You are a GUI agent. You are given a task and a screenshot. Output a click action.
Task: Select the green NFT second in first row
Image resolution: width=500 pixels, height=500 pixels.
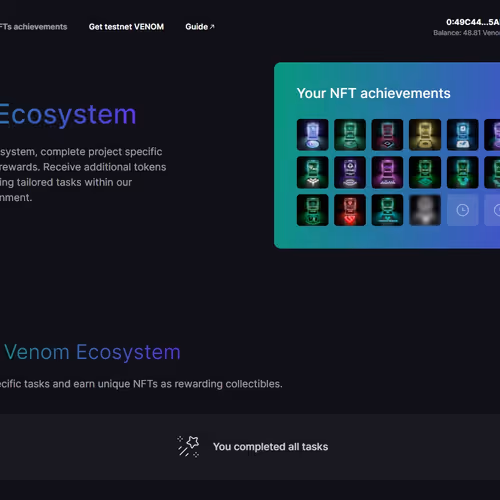tap(350, 135)
